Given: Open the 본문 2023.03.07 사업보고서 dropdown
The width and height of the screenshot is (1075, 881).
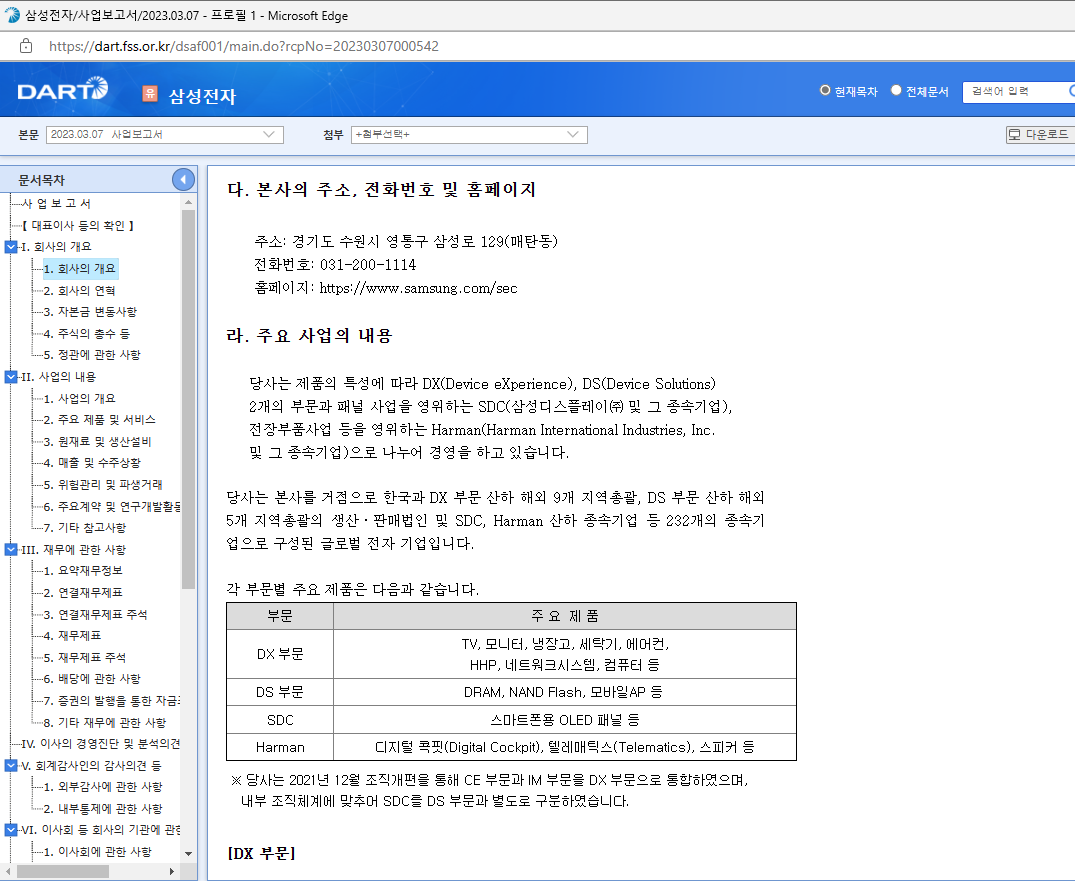Looking at the screenshot, I should pos(165,134).
